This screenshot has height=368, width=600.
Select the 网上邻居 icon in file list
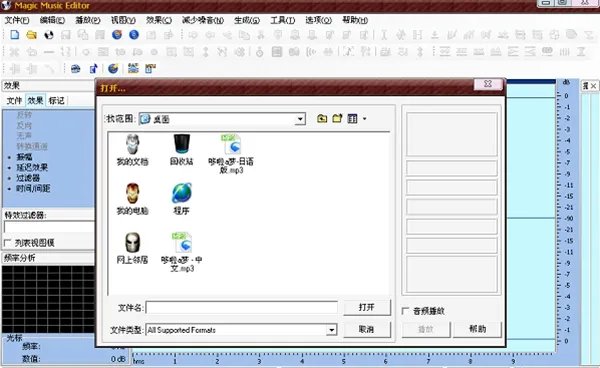tap(132, 248)
